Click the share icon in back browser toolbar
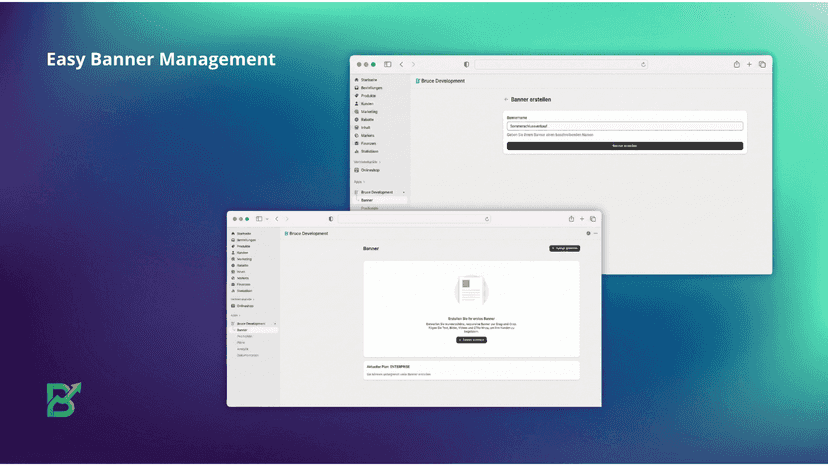 [737, 64]
